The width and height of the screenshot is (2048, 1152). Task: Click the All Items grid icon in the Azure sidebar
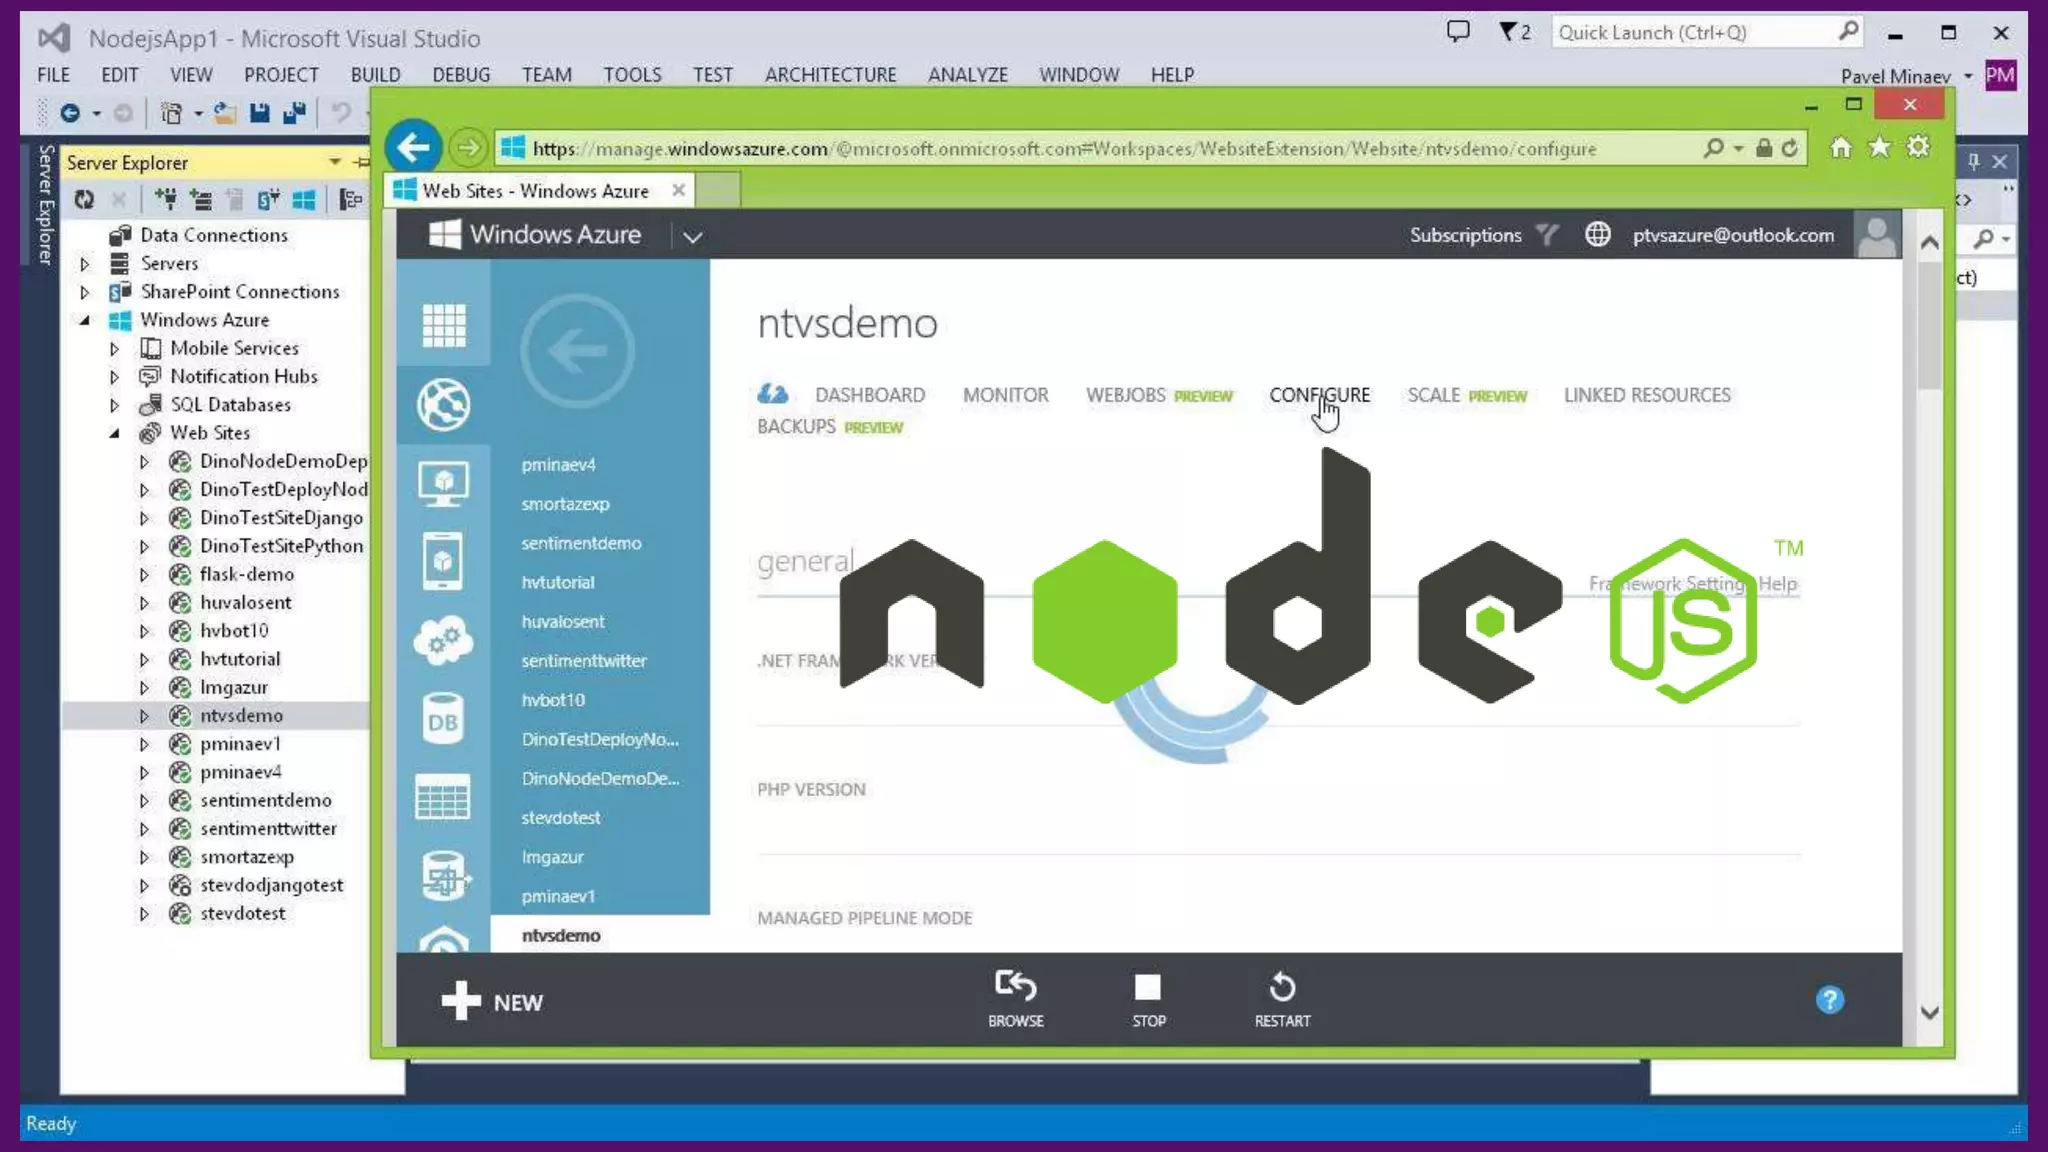(443, 325)
